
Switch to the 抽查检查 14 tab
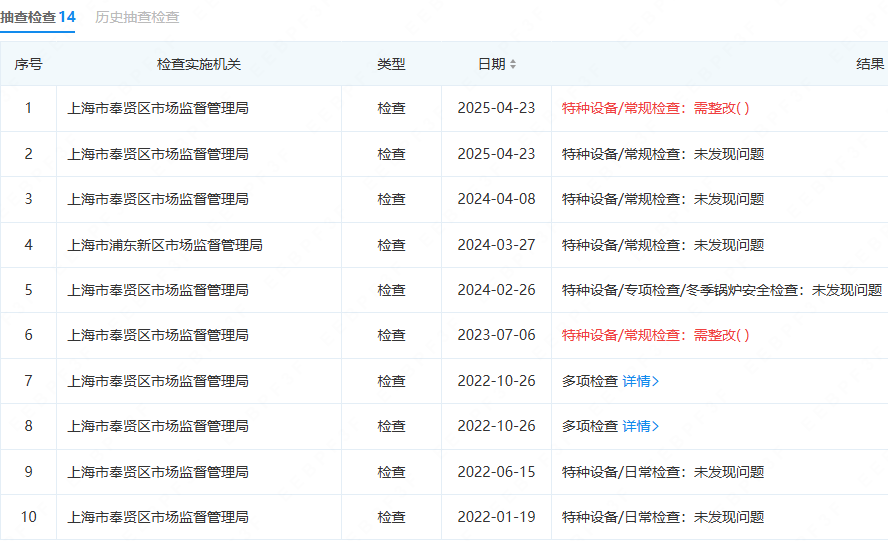[x=38, y=17]
